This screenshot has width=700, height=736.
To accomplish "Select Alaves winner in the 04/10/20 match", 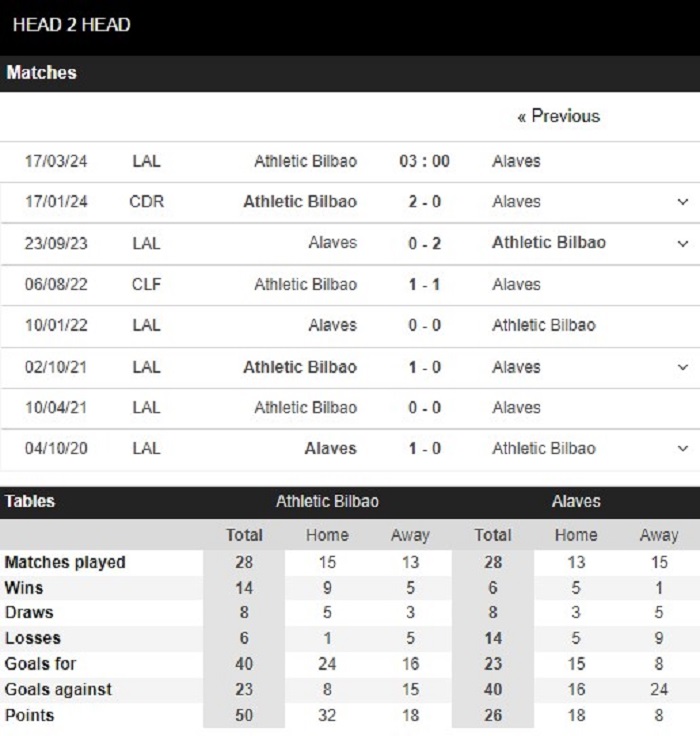I will coord(331,448).
